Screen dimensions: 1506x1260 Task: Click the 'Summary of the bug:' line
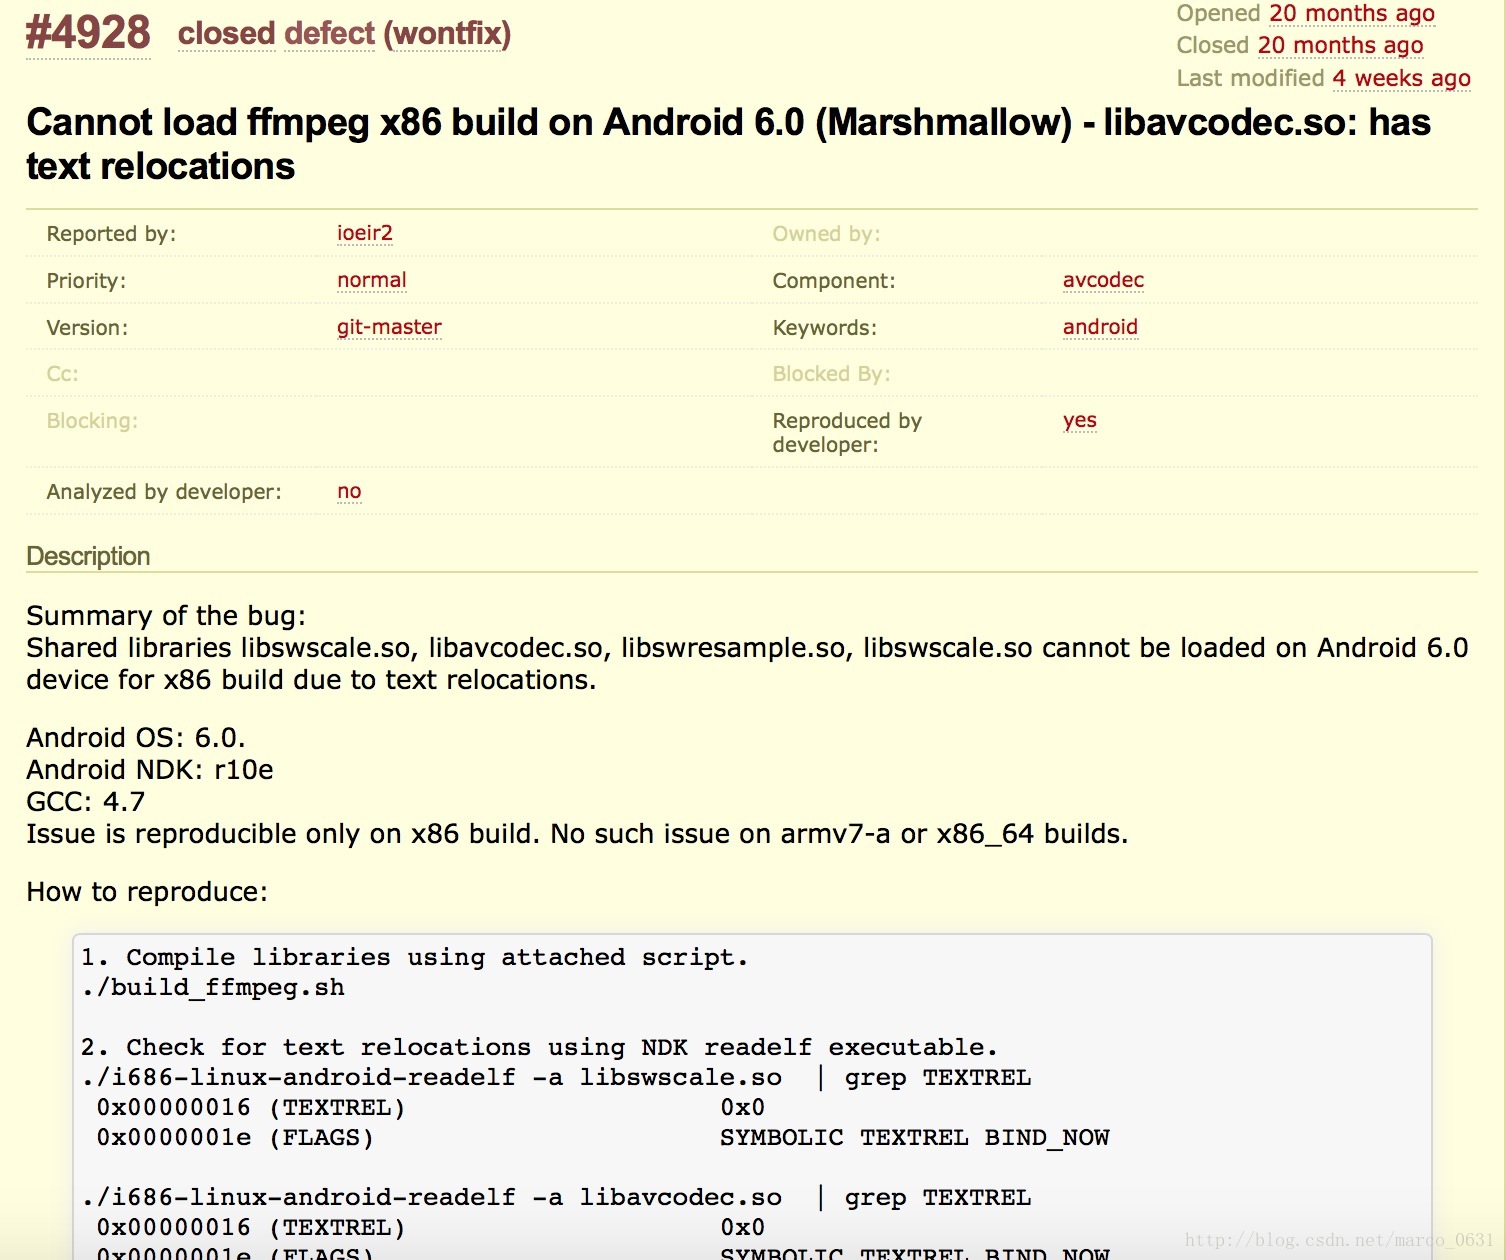click(166, 615)
